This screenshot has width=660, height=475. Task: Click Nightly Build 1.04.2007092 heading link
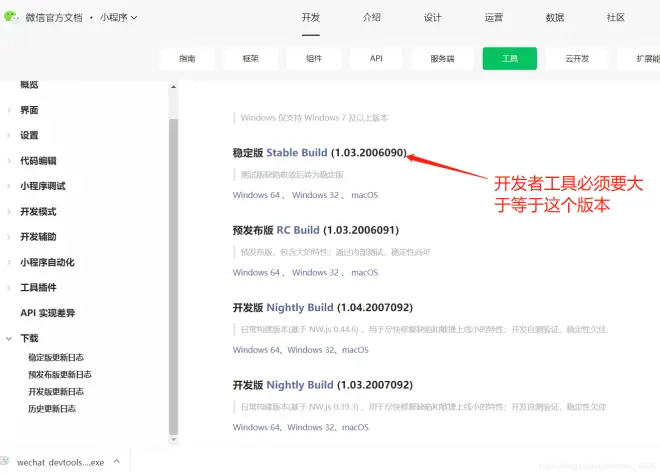(300, 307)
